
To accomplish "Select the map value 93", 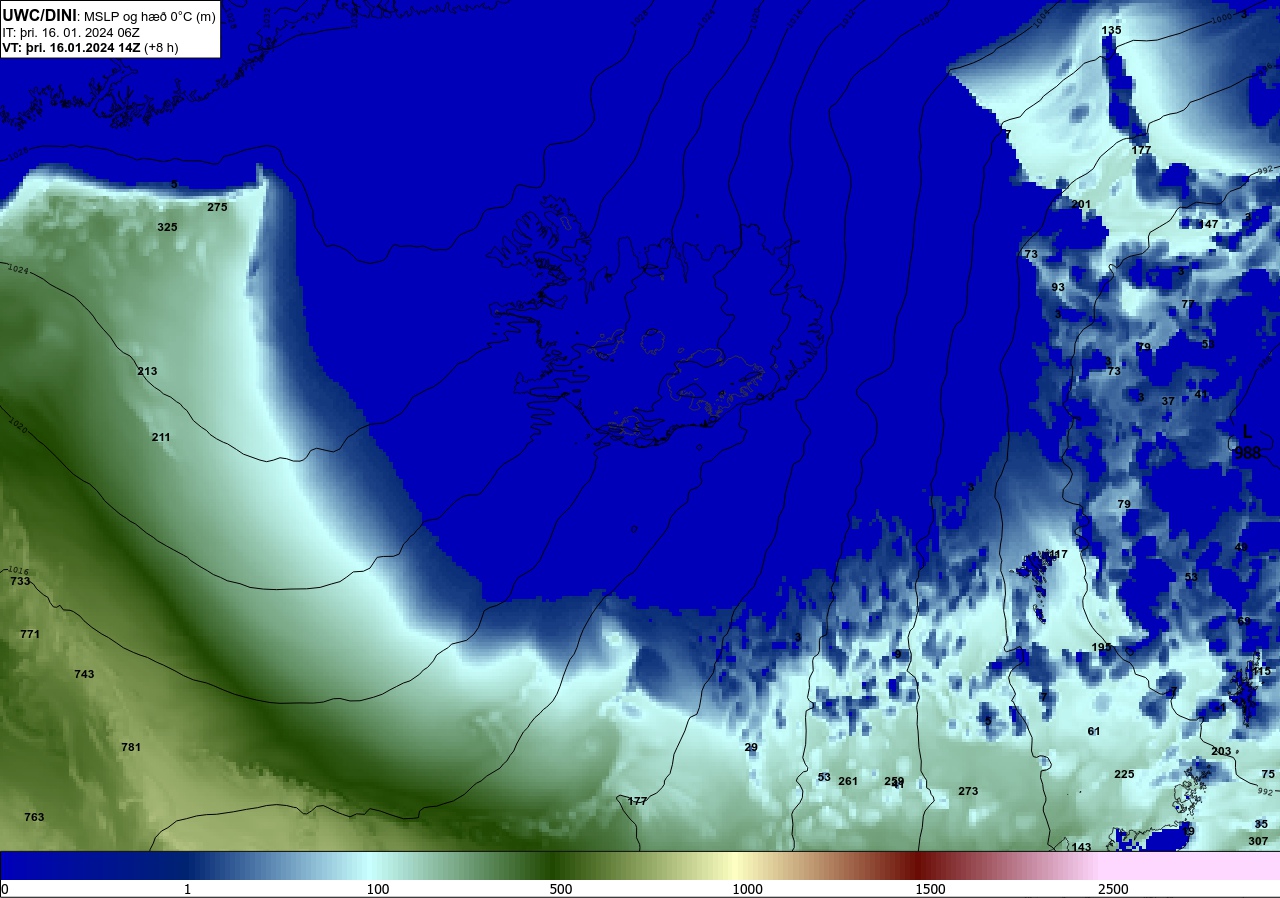I will [1058, 287].
